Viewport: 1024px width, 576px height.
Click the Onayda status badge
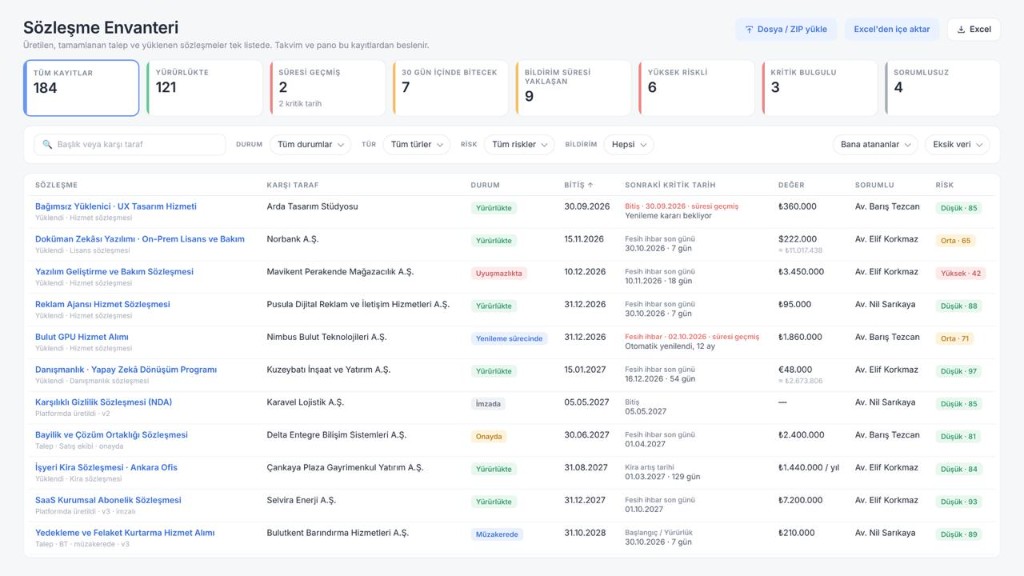coord(488,436)
